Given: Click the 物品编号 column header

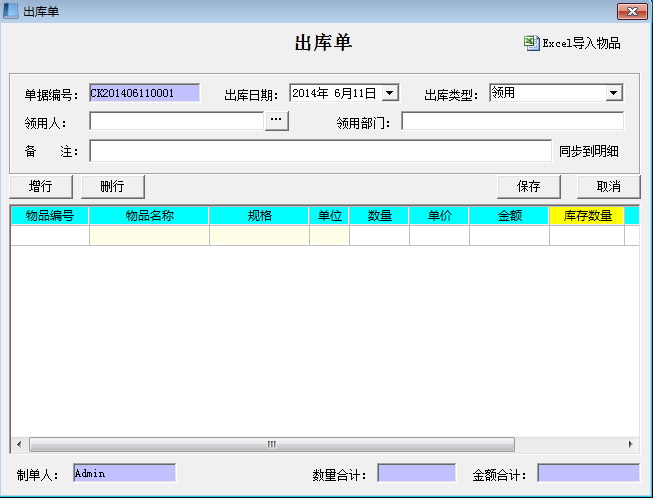Looking at the screenshot, I should (x=50, y=216).
